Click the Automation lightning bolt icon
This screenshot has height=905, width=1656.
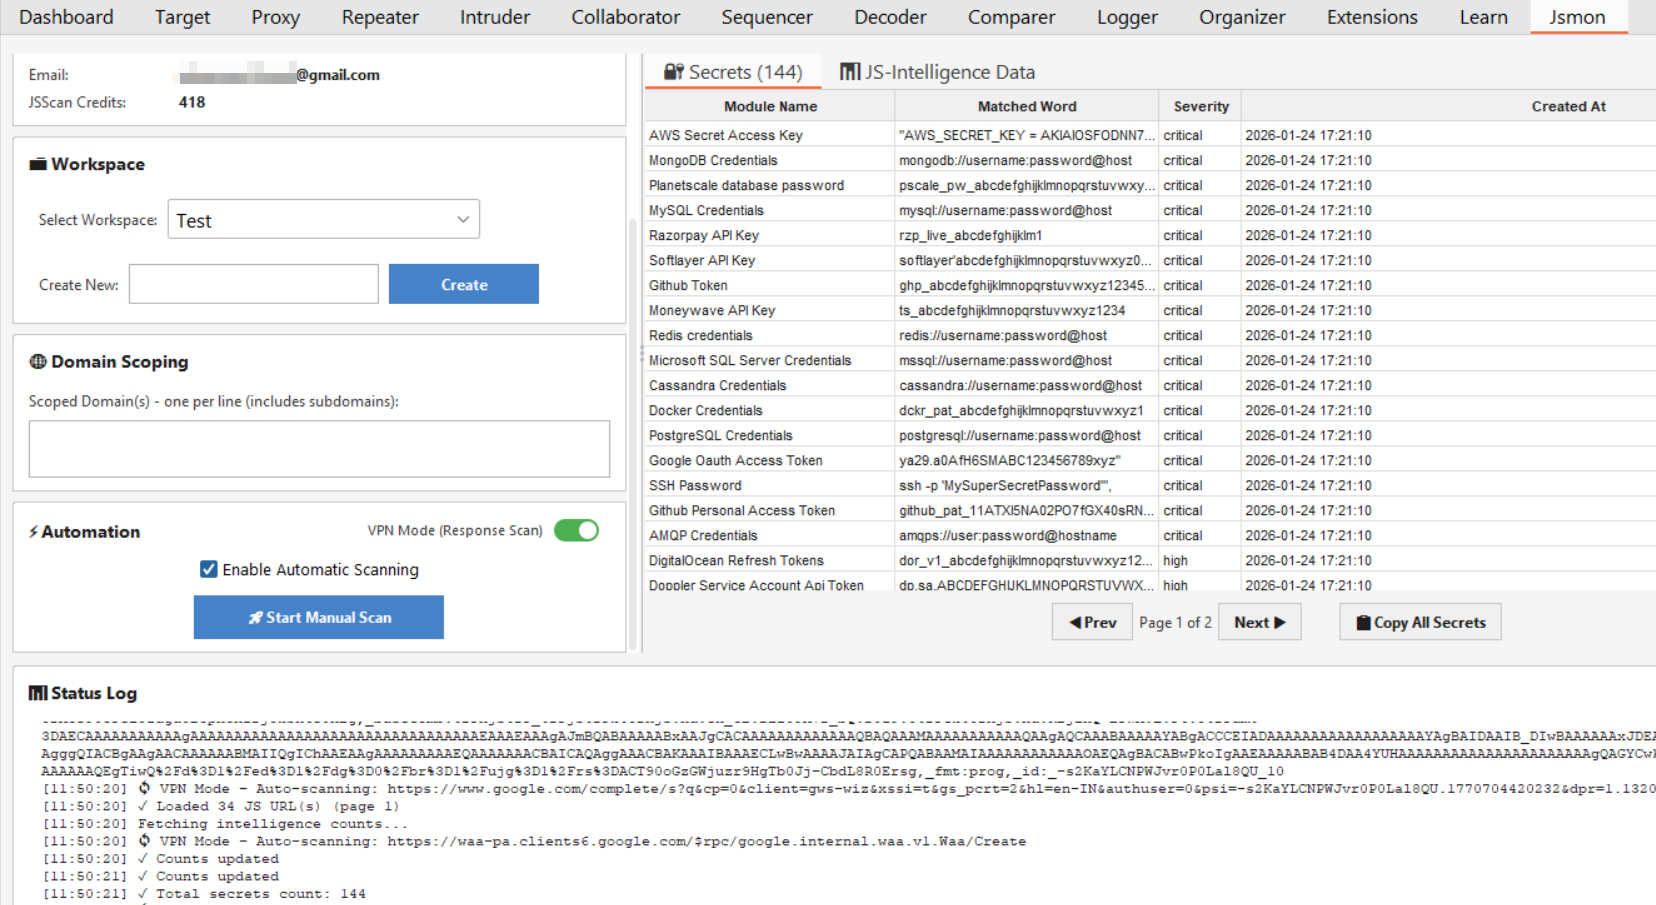pyautogui.click(x=33, y=532)
